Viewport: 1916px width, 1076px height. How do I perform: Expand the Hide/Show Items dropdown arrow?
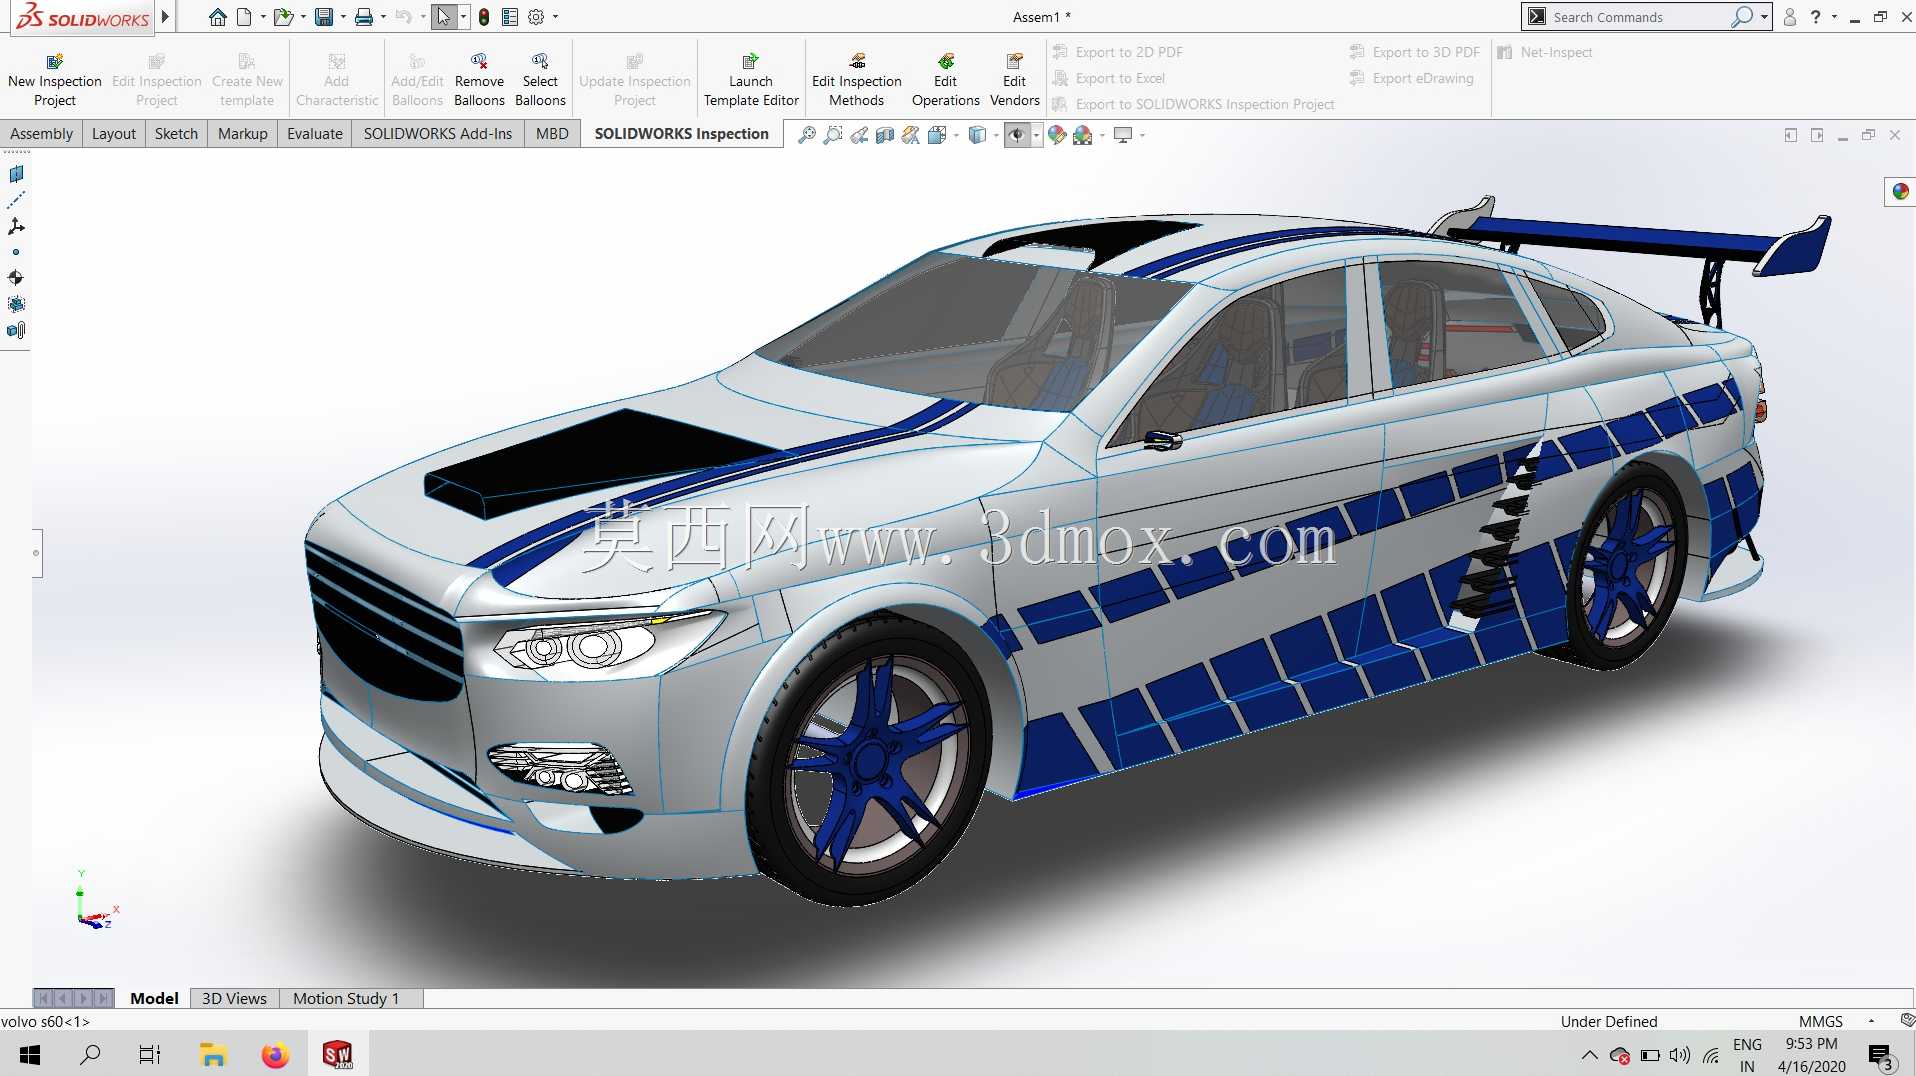coord(1036,135)
